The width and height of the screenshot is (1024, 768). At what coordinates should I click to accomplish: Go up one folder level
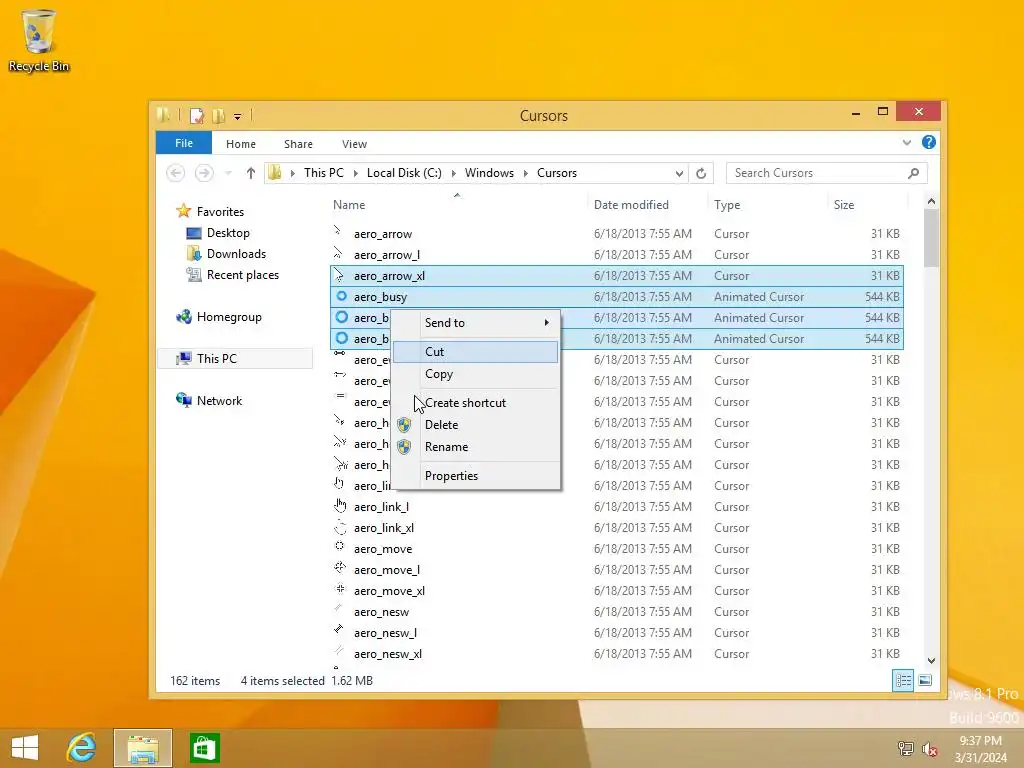pyautogui.click(x=251, y=173)
